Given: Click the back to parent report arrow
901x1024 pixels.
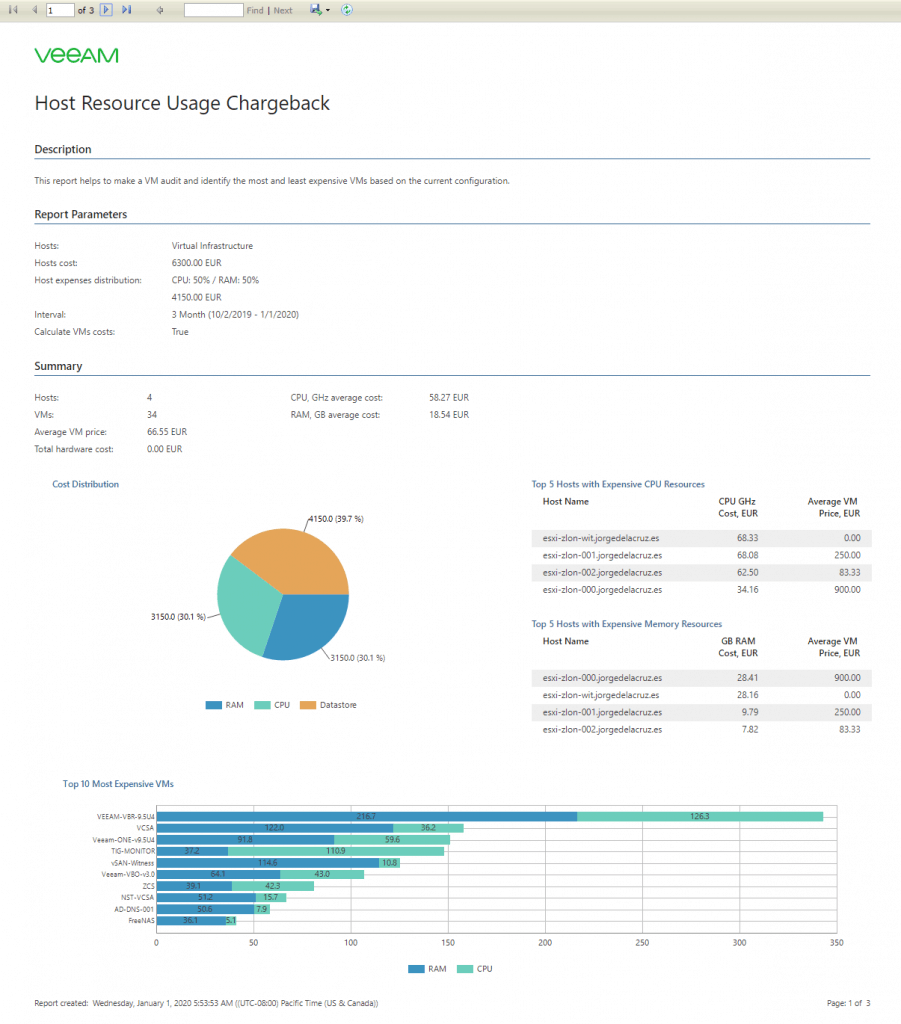Looking at the screenshot, I should click(160, 10).
